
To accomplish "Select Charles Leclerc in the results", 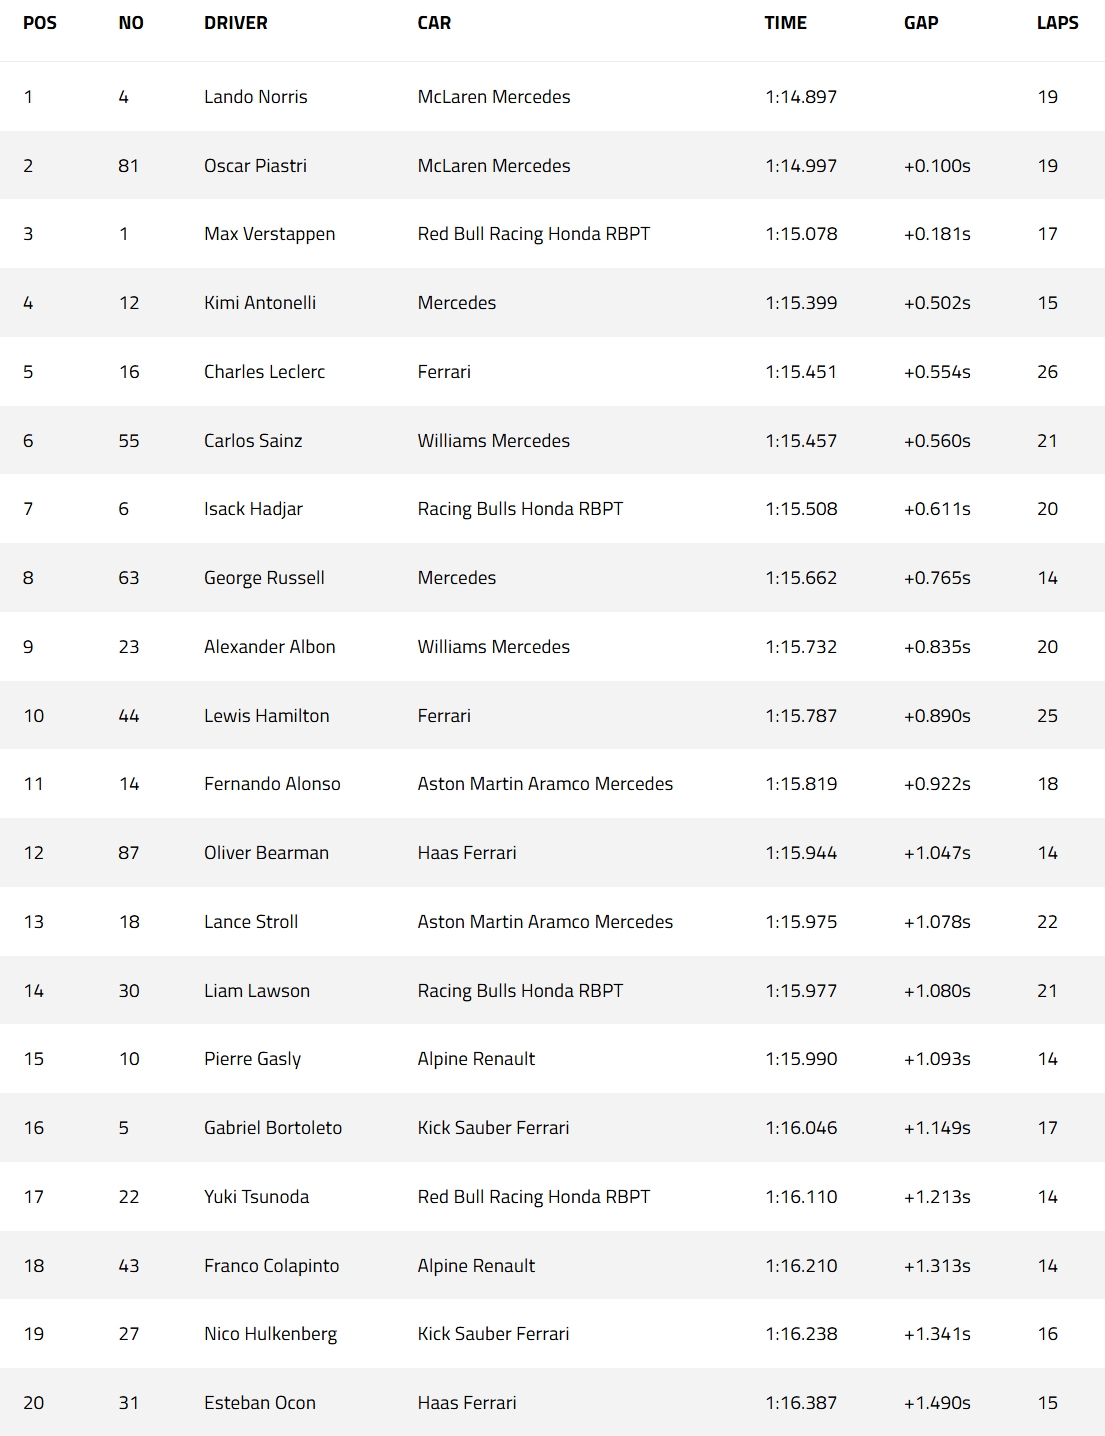I will coord(264,372).
